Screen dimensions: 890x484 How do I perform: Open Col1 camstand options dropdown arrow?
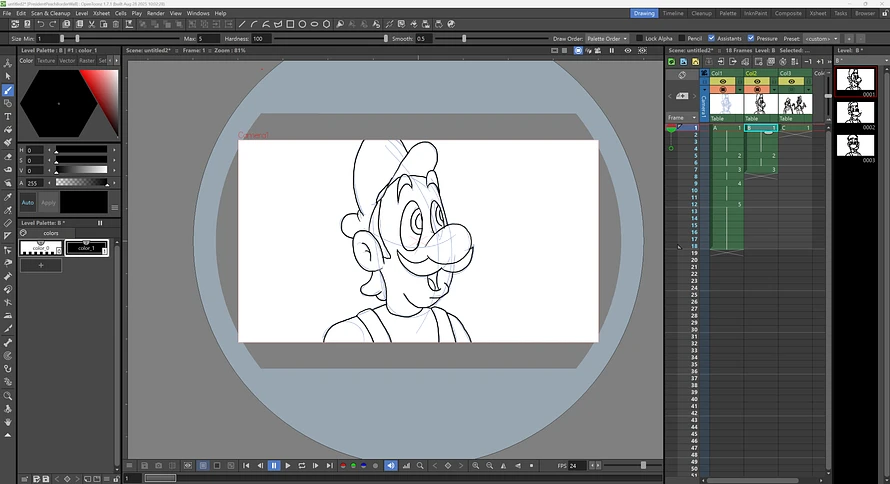(740, 90)
